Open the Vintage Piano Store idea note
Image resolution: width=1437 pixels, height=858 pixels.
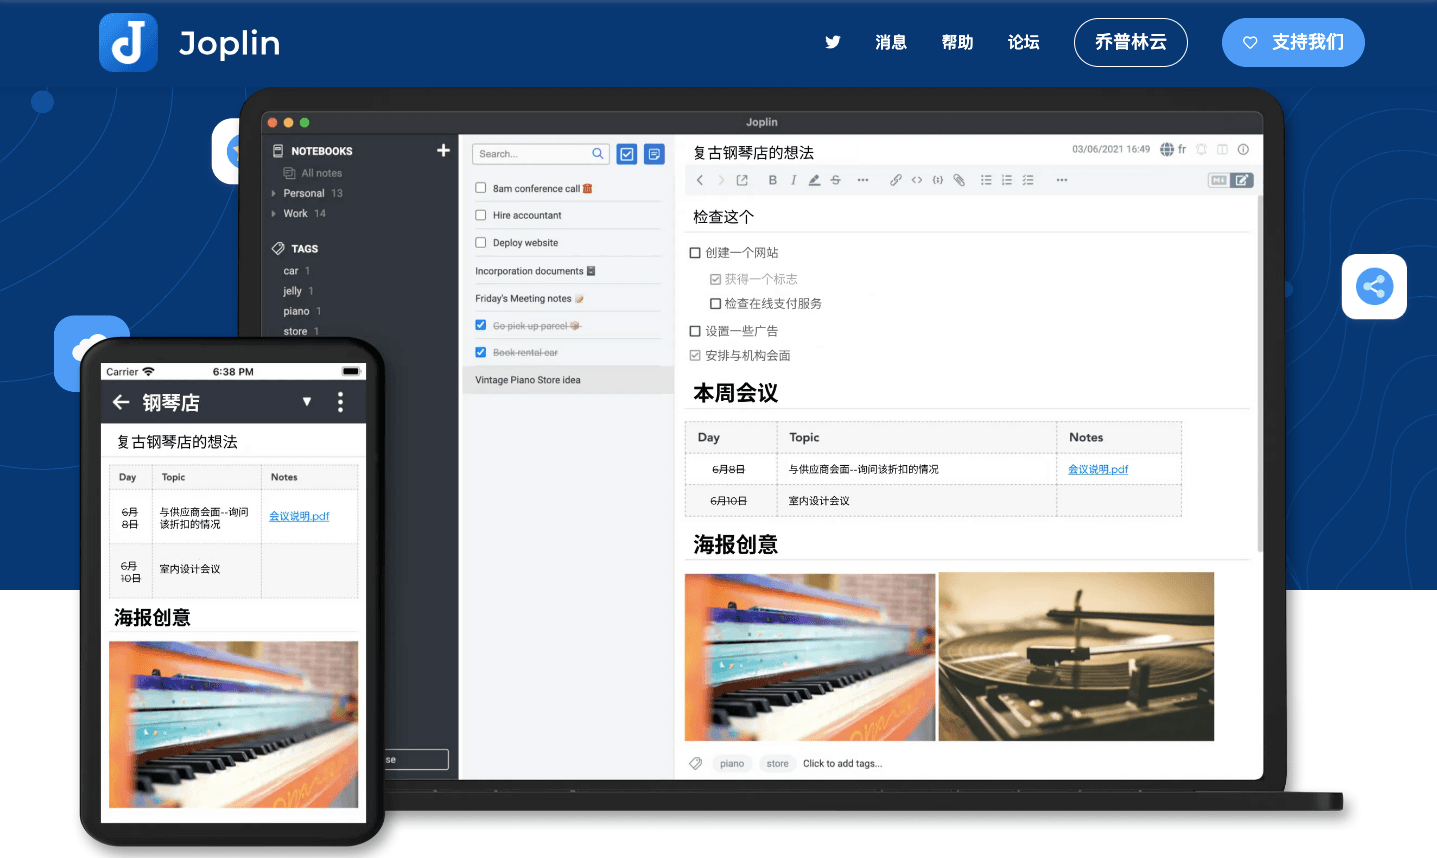click(x=567, y=380)
